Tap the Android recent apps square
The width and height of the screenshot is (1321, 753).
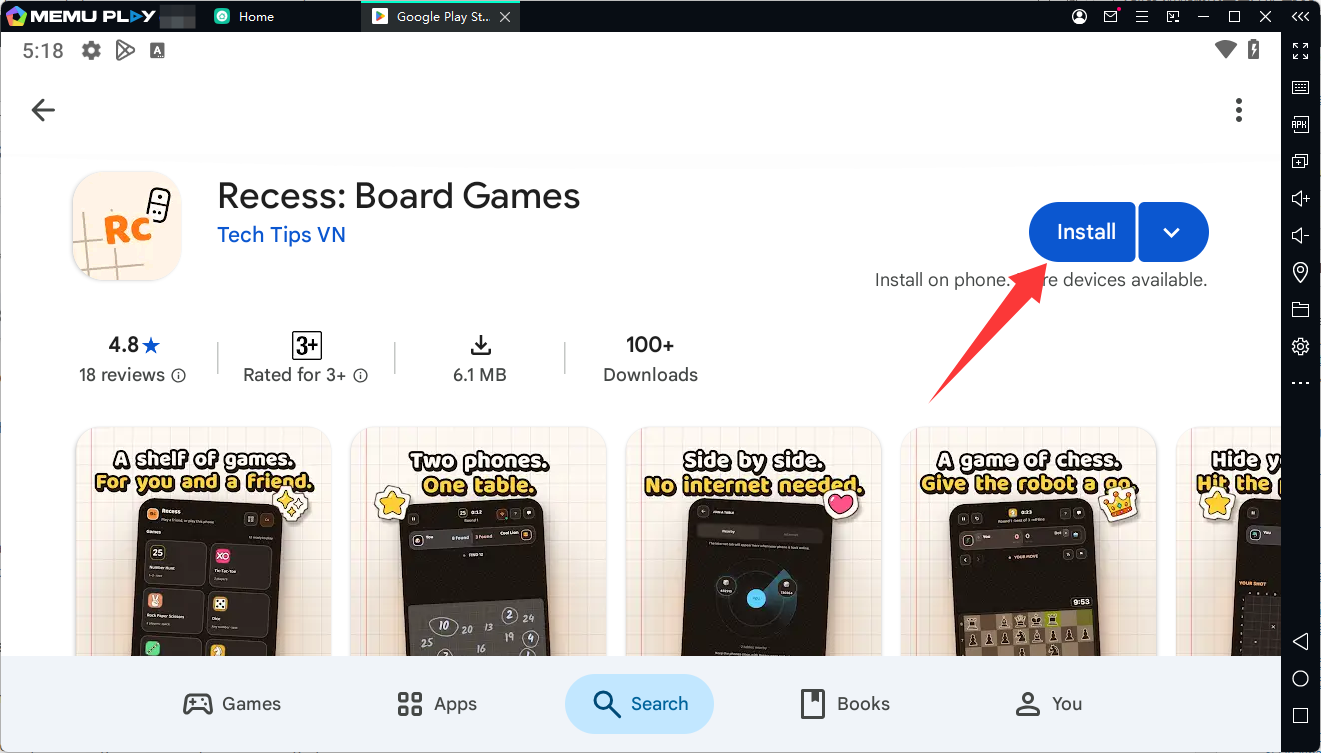[1300, 716]
